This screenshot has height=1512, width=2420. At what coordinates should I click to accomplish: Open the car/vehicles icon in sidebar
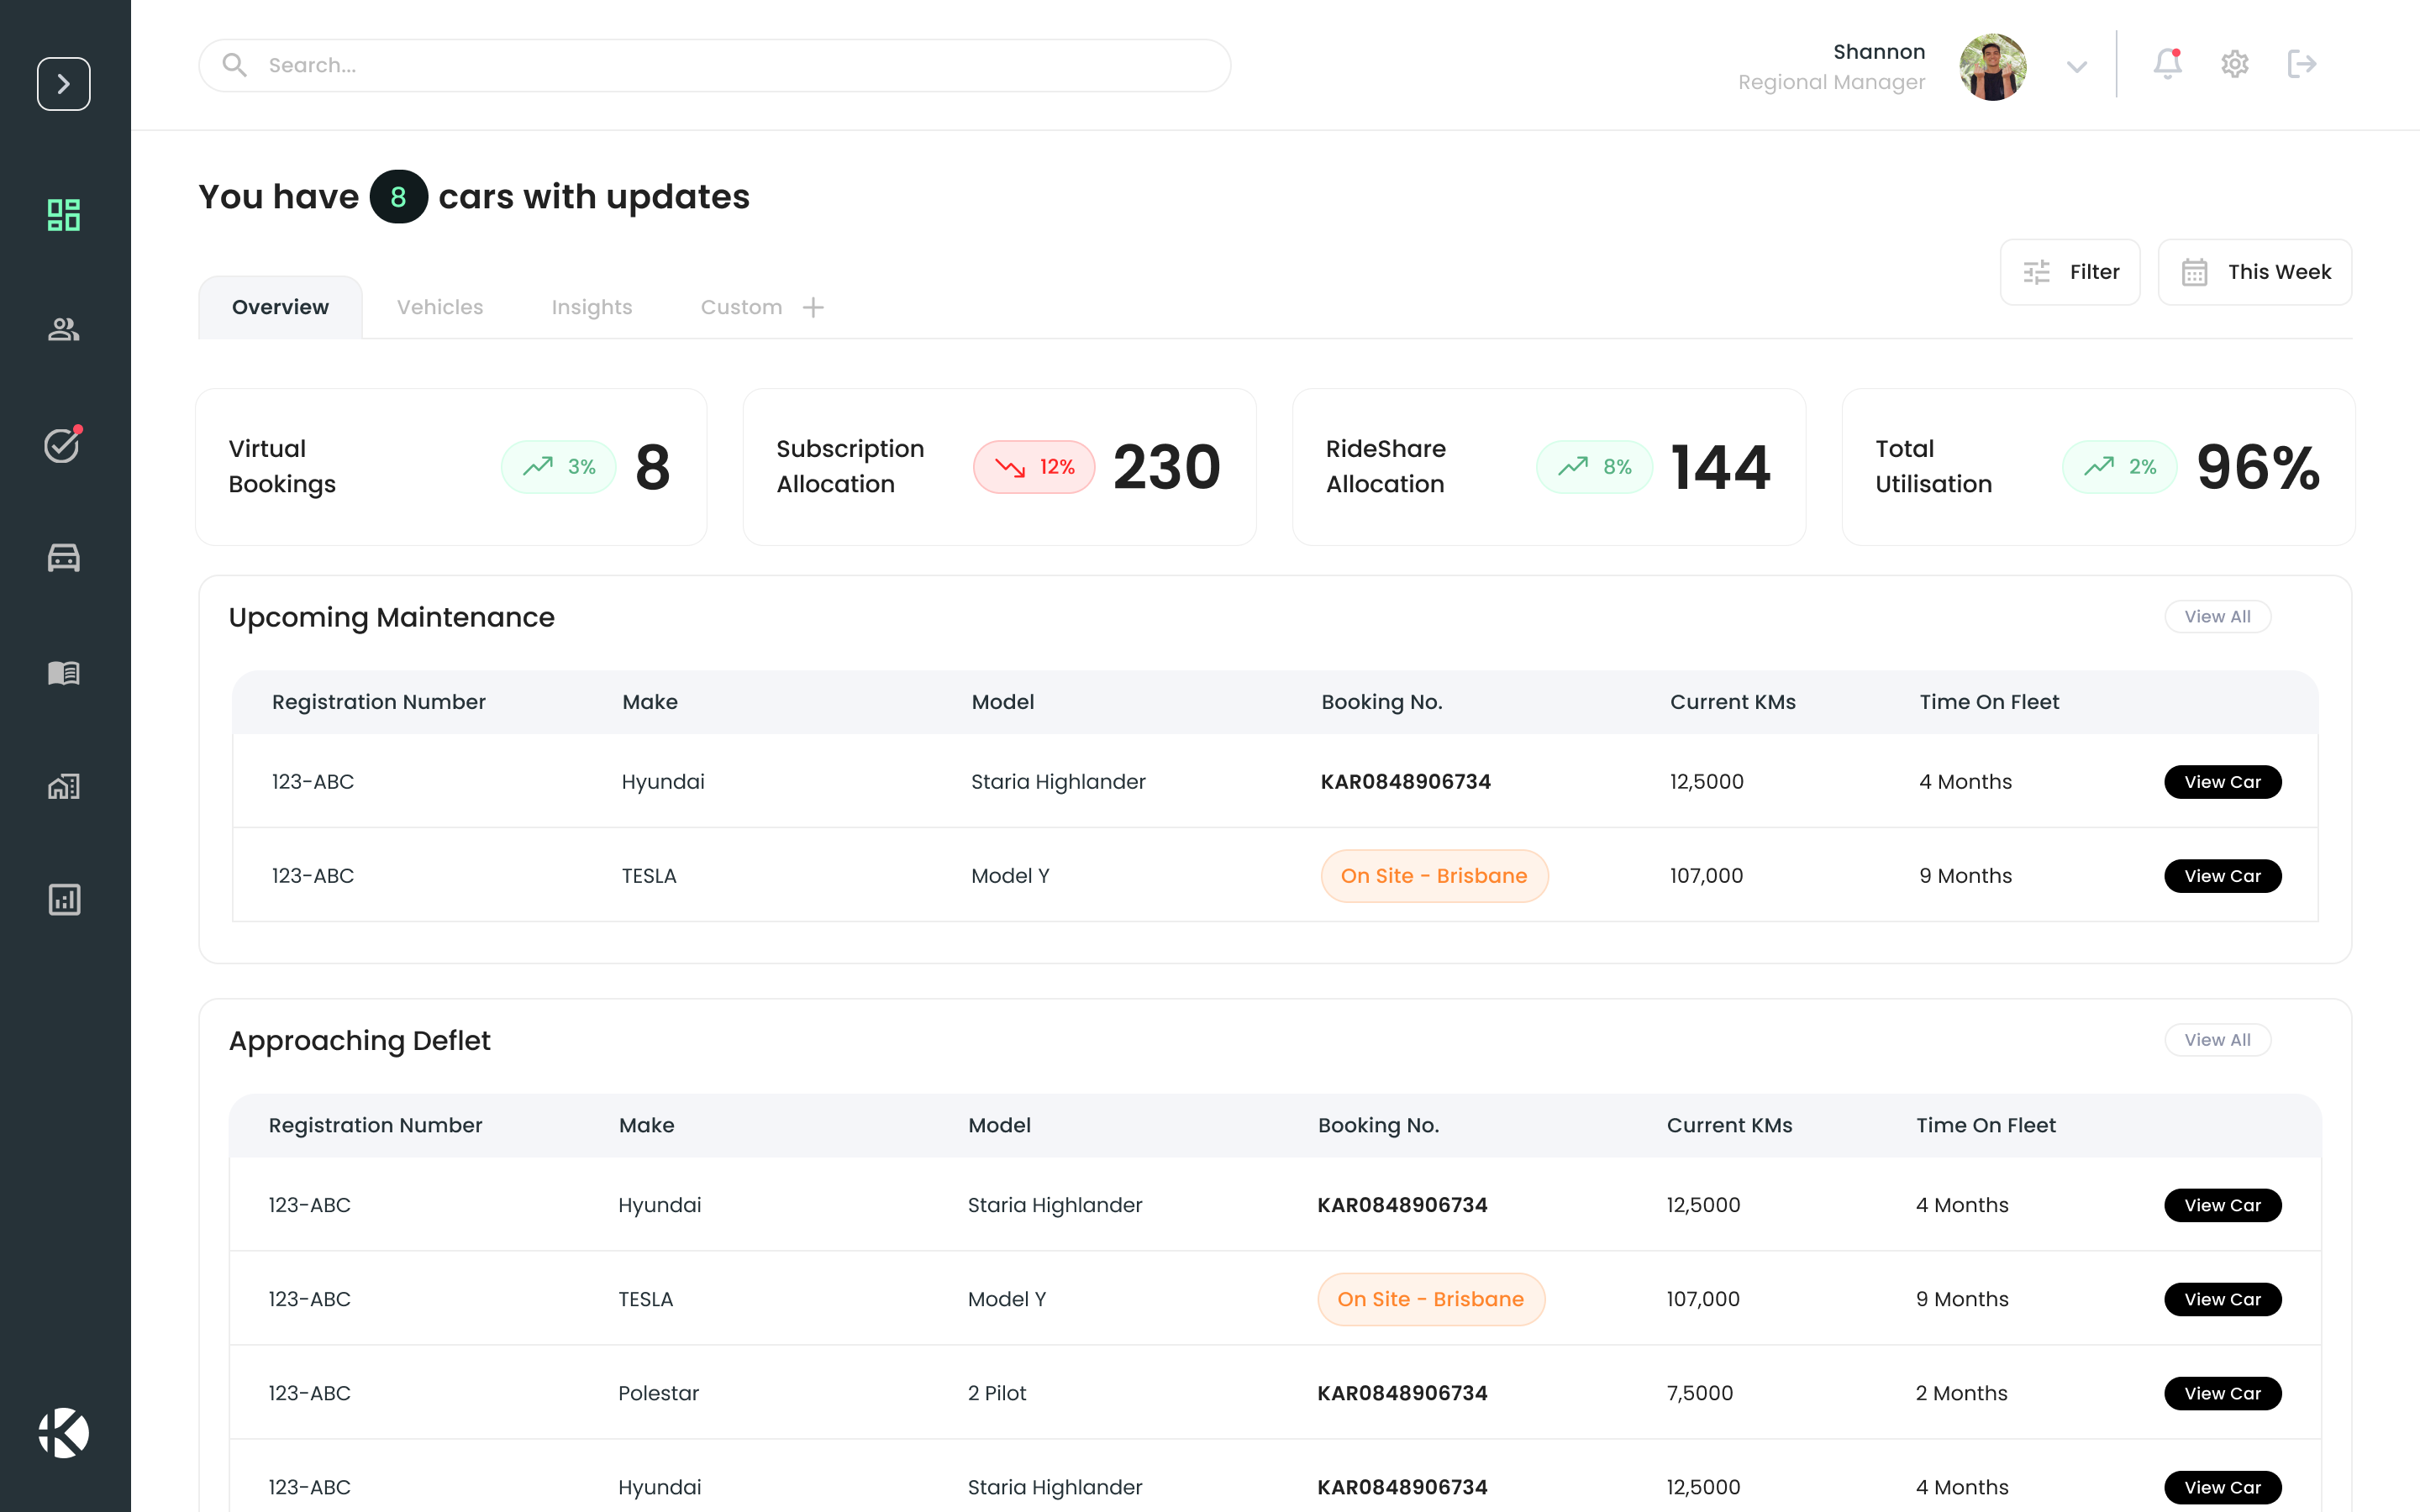click(x=63, y=558)
